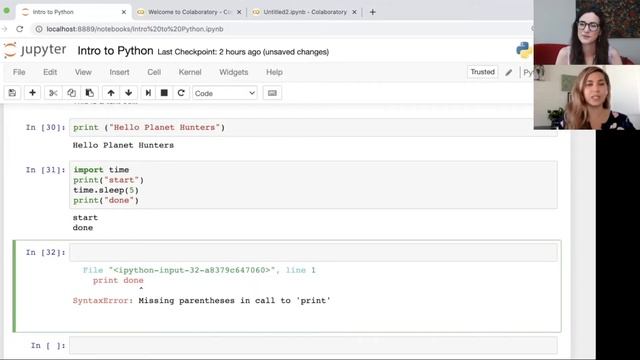This screenshot has height=360, width=640.
Task: Restart the kernel with circular arrow
Action: click(x=181, y=93)
